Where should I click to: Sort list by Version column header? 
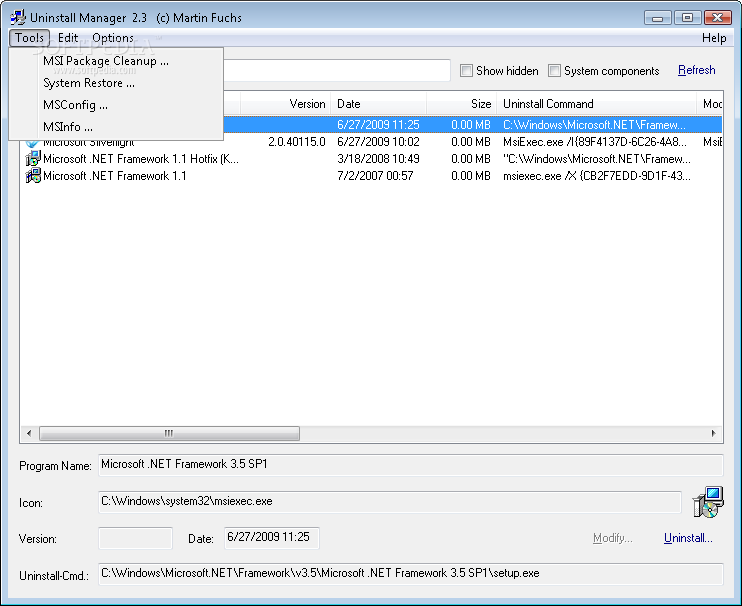pyautogui.click(x=285, y=104)
